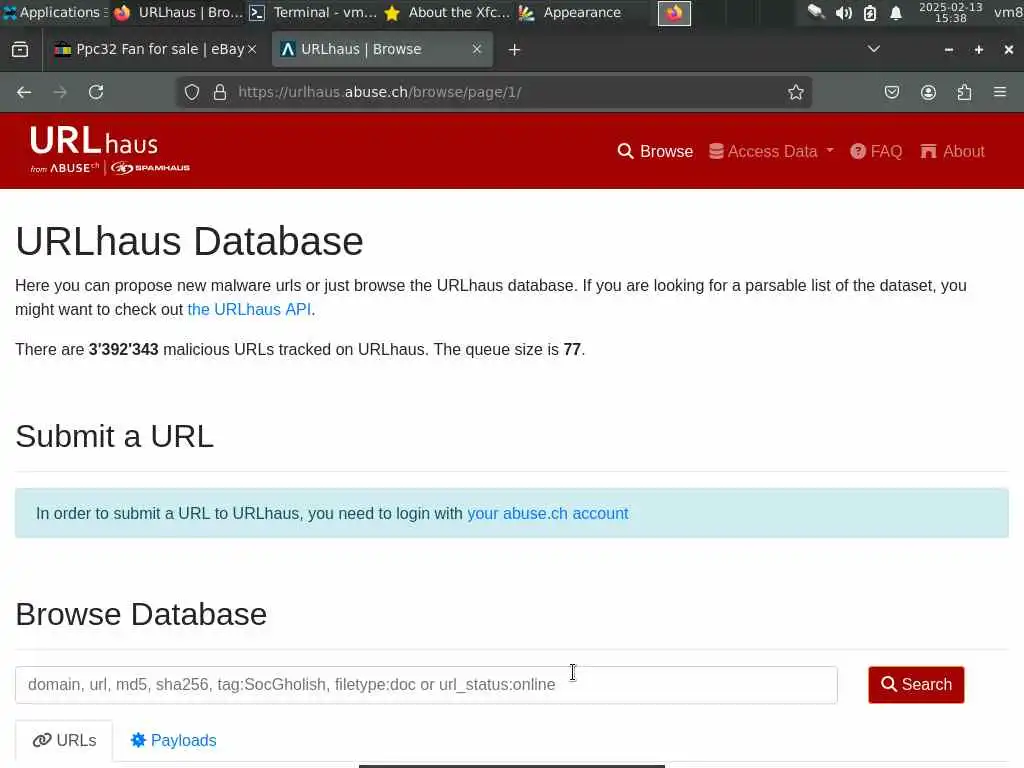Bookmark this page with the star

tap(795, 92)
